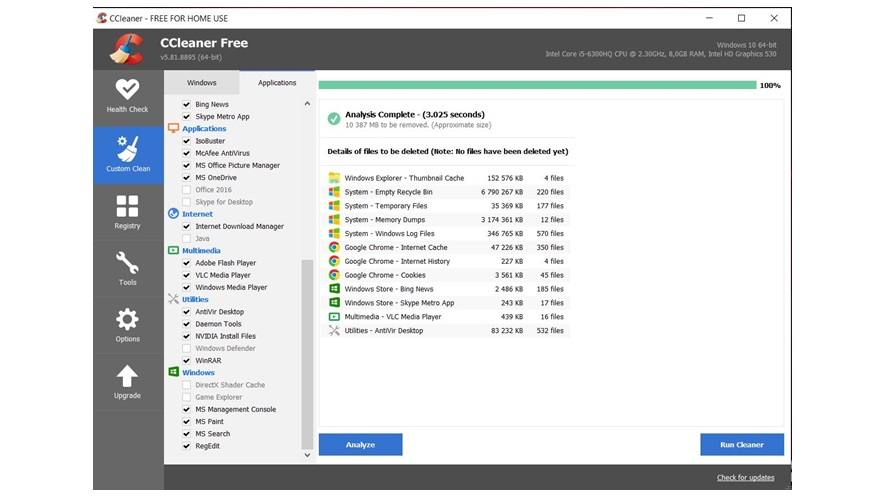
Task: Open the Tools wrench icon
Action: pyautogui.click(x=128, y=262)
